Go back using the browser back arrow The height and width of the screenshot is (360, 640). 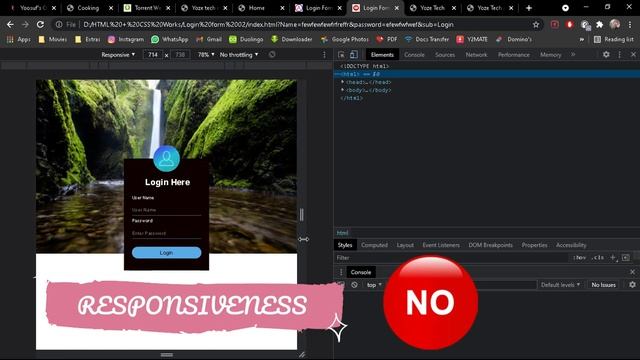click(10, 24)
